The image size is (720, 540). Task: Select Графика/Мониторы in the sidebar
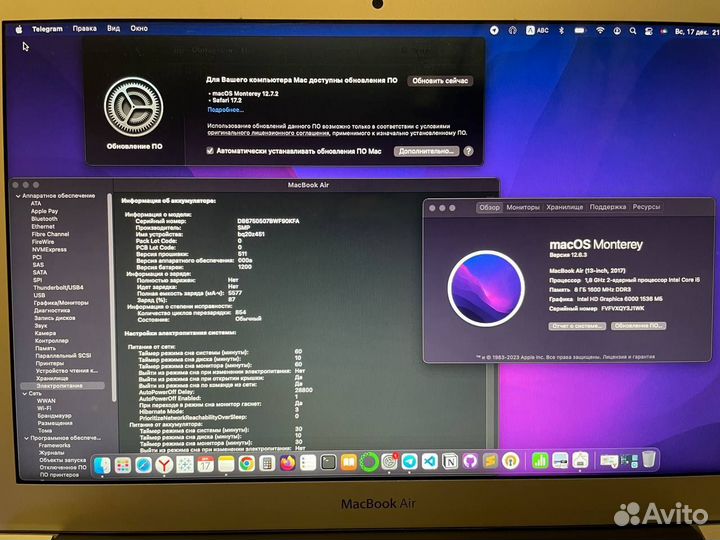pyautogui.click(x=61, y=303)
